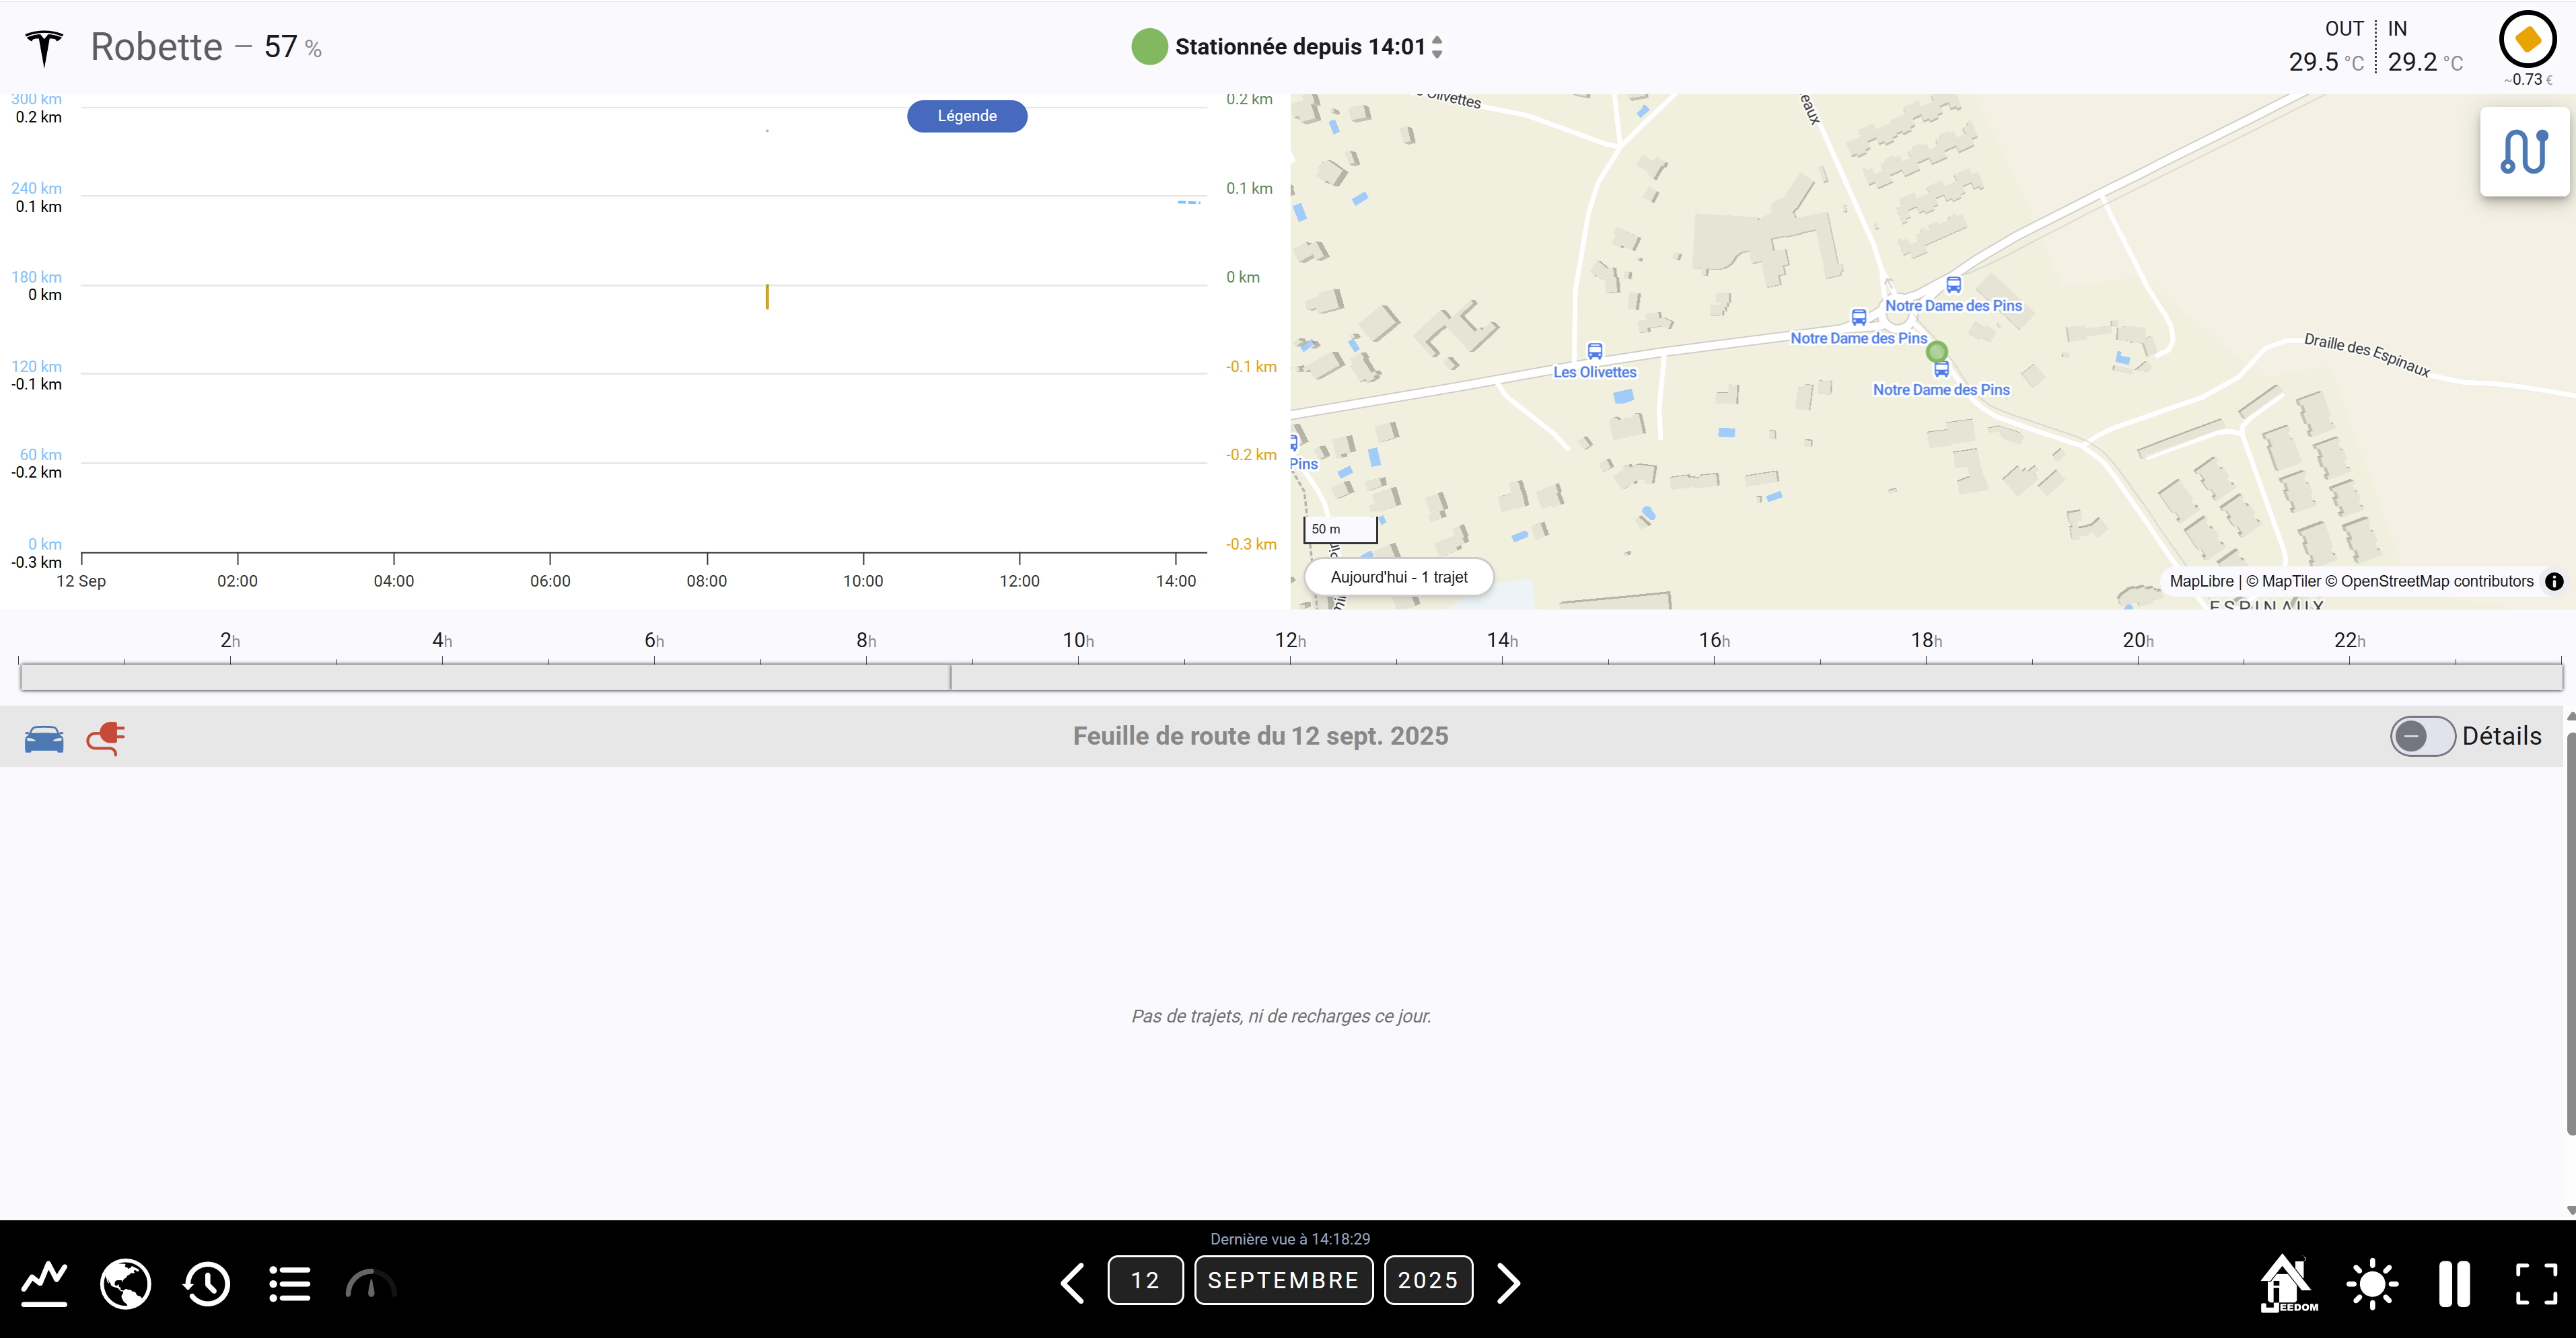The width and height of the screenshot is (2576, 1338).
Task: Click the Aujourd'hui - 1 trajet button
Action: point(1398,577)
